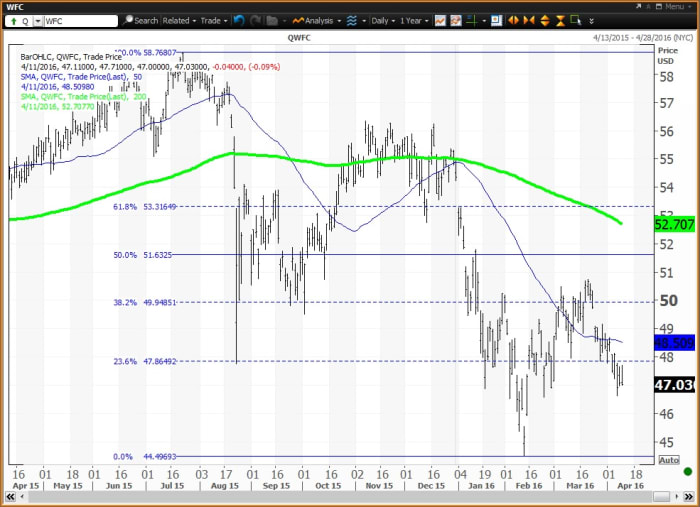Click the orange expand-horizontally arrows icon
Viewport: 700px width, 507px height.
[513, 21]
